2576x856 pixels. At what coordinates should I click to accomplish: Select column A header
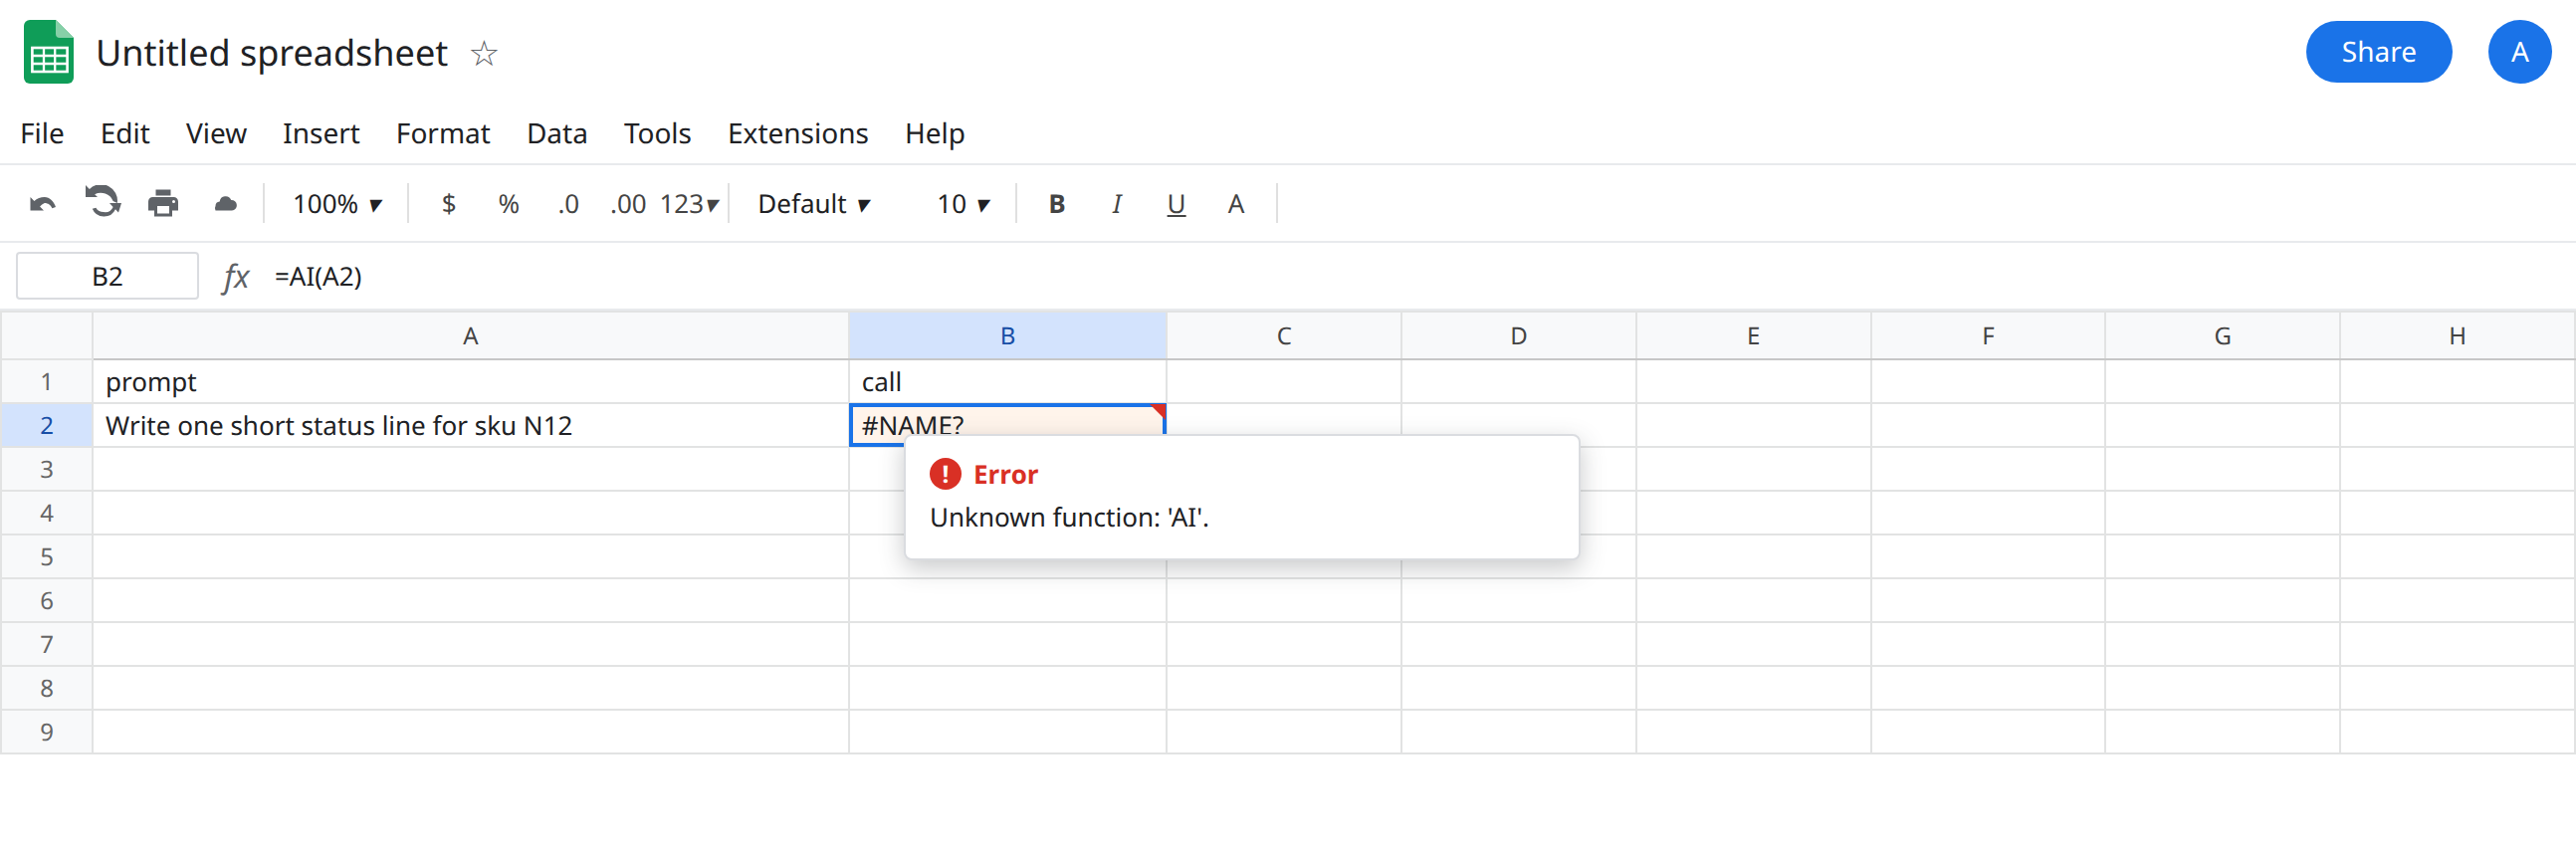[x=470, y=336]
